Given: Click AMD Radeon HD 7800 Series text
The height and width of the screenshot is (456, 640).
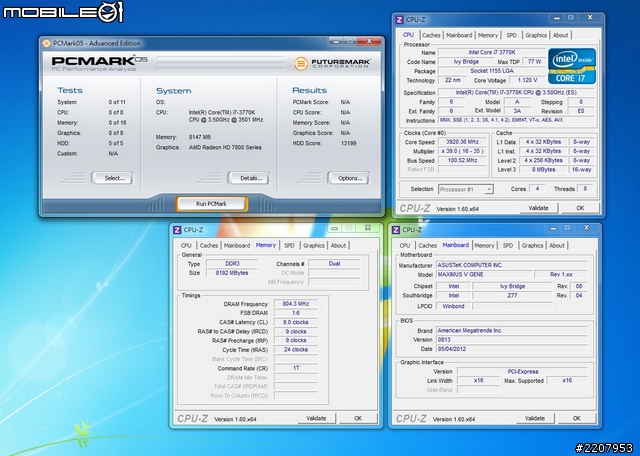Looking at the screenshot, I should [x=225, y=147].
